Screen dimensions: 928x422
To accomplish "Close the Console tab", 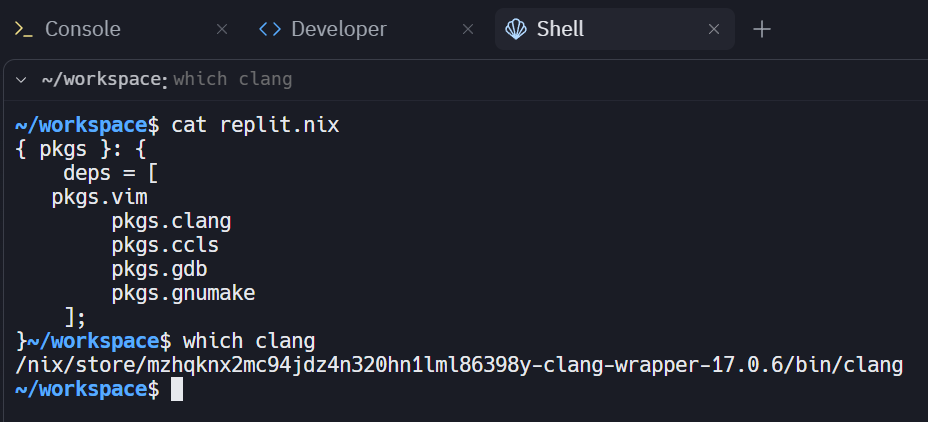I will (x=221, y=29).
